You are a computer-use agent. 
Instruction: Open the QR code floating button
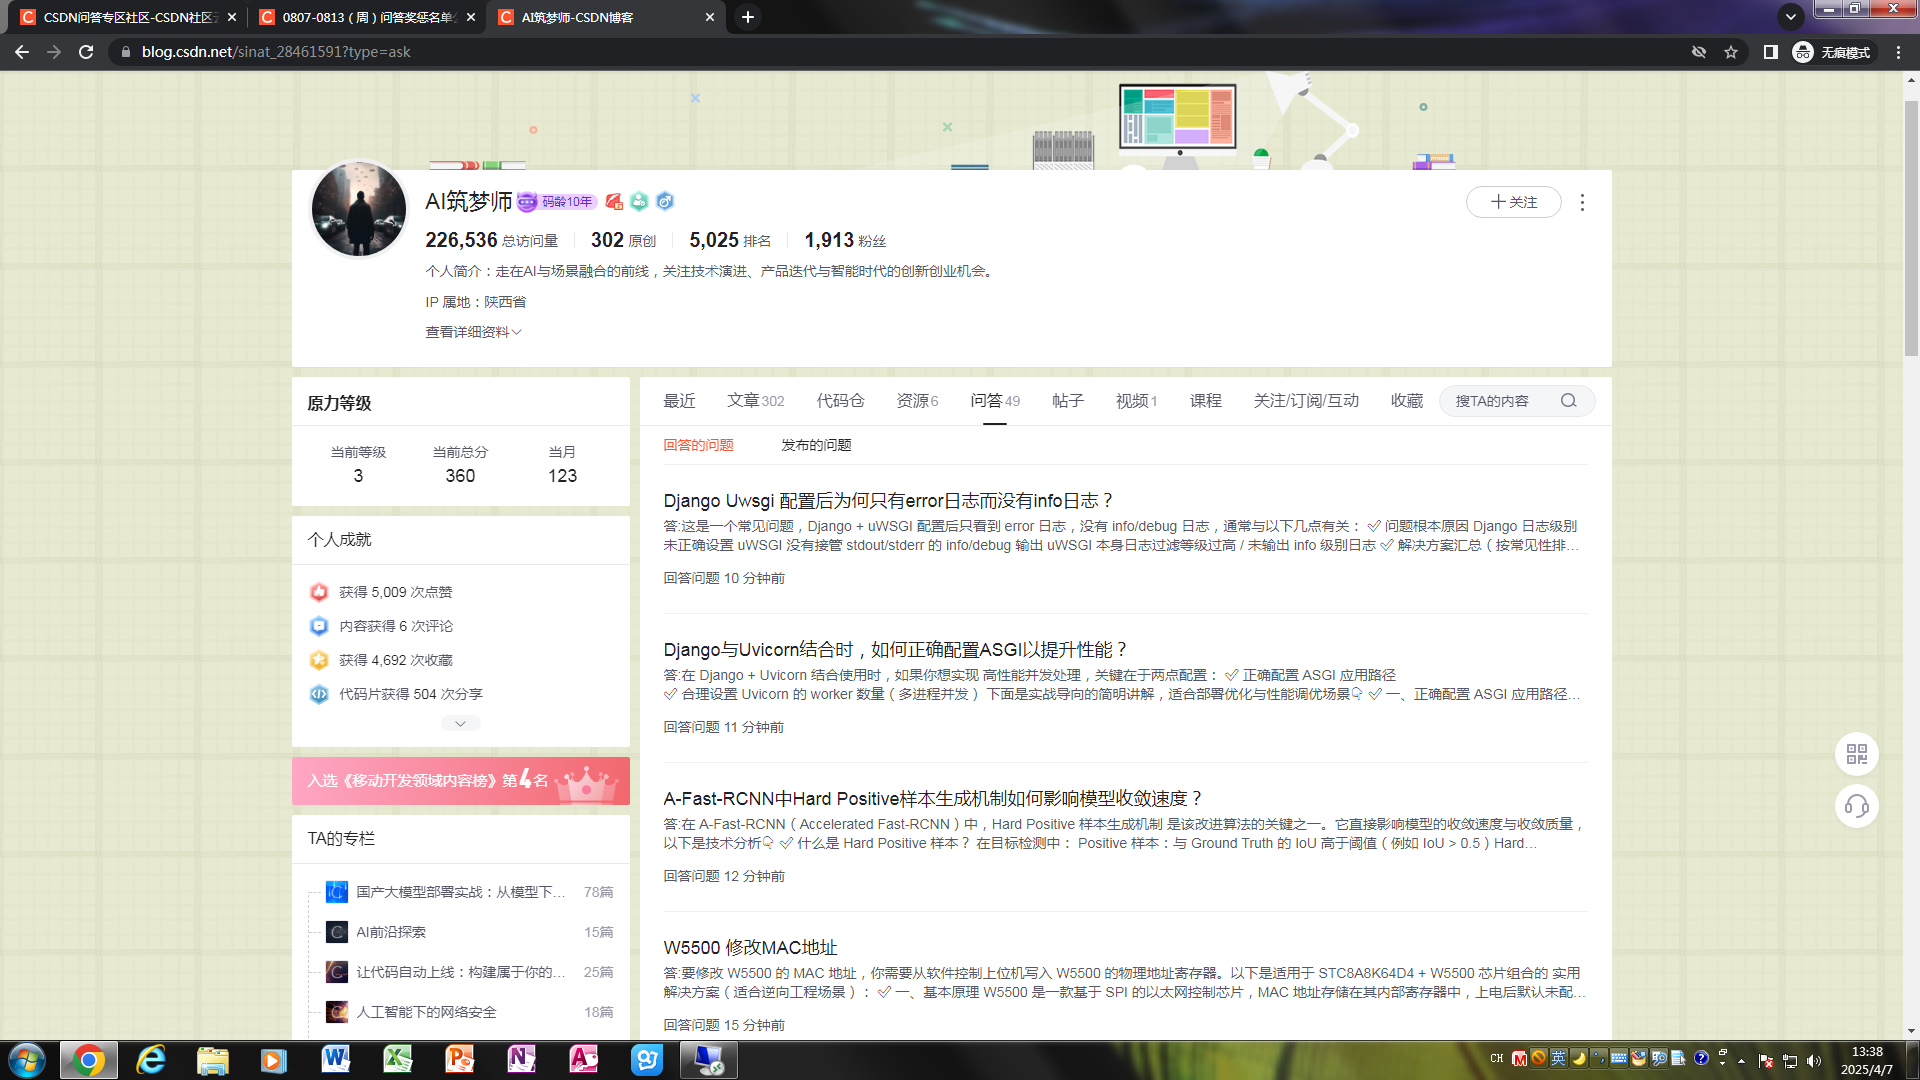(1857, 754)
